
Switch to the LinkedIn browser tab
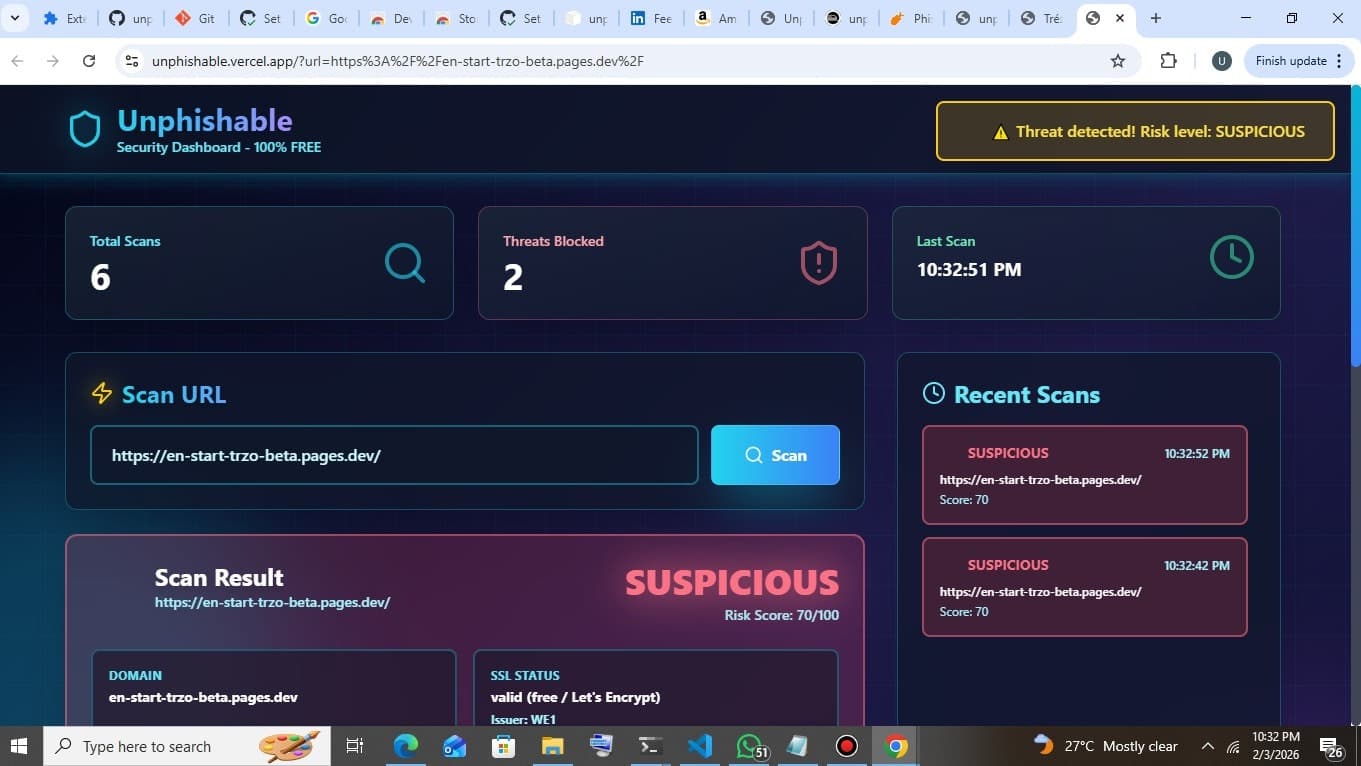click(x=650, y=17)
